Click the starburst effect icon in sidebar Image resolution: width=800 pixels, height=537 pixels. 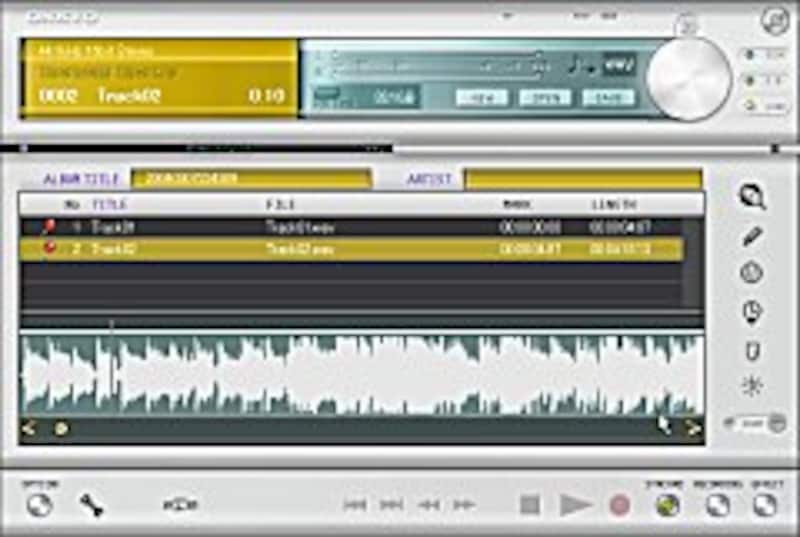pyautogui.click(x=752, y=386)
